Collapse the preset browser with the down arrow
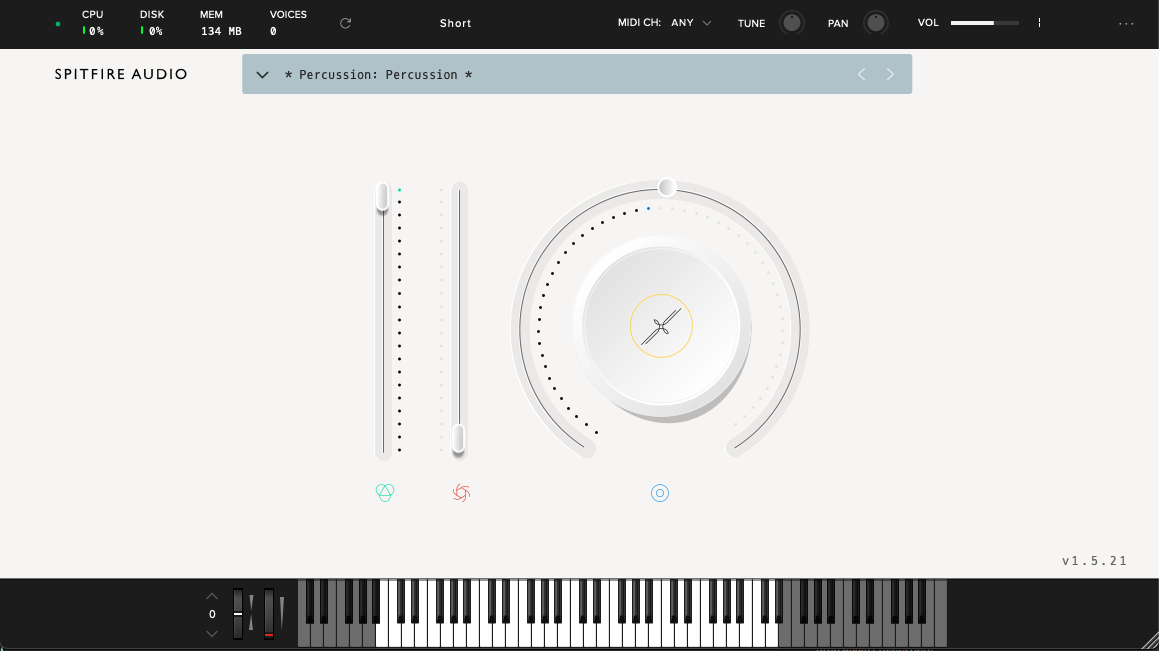This screenshot has width=1159, height=651. tap(261, 74)
